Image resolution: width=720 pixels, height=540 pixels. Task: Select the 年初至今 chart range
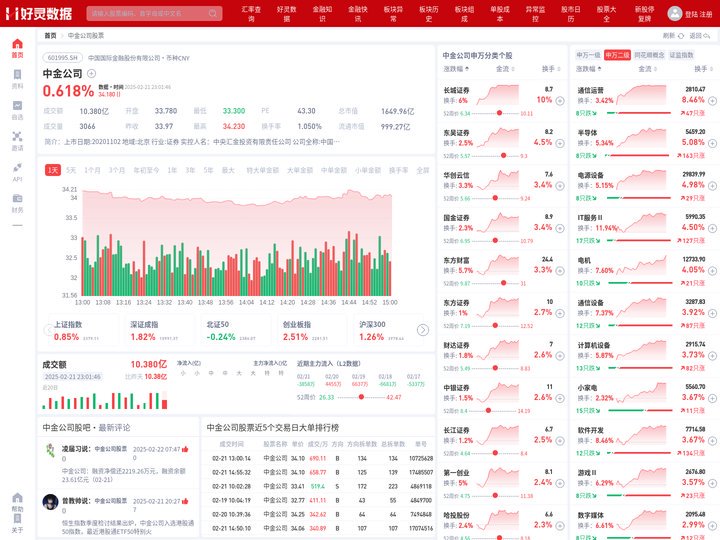(x=146, y=170)
